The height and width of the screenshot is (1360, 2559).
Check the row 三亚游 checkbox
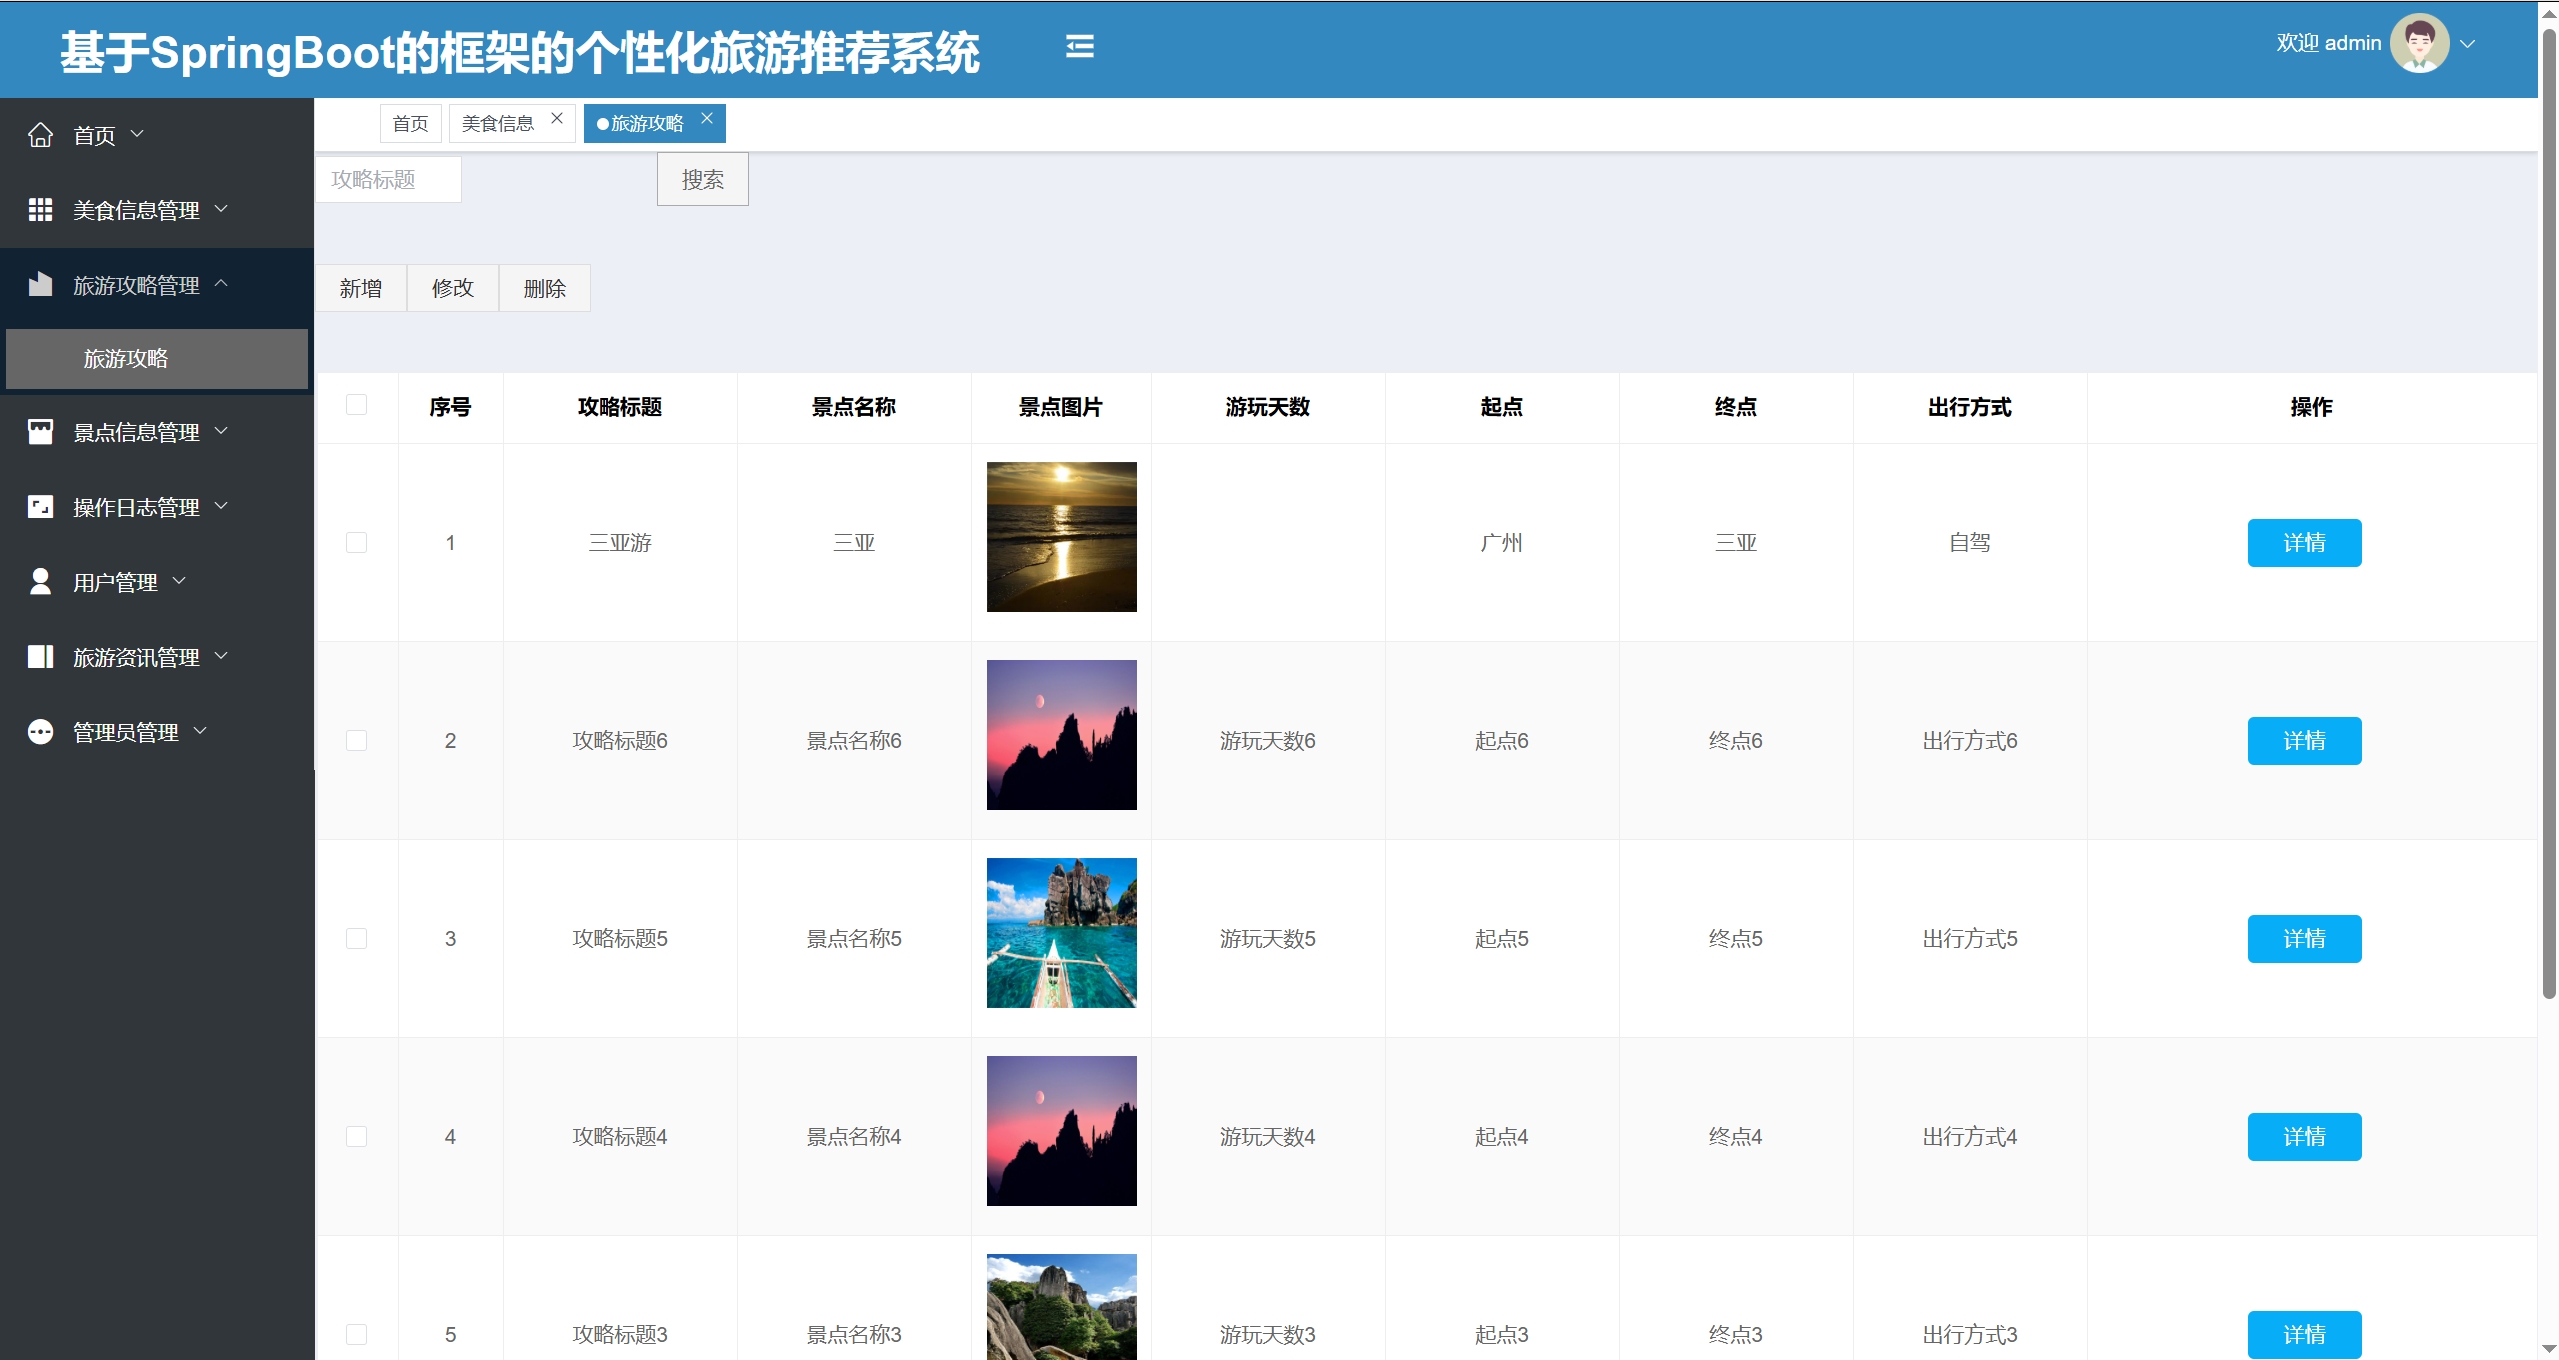click(x=356, y=542)
